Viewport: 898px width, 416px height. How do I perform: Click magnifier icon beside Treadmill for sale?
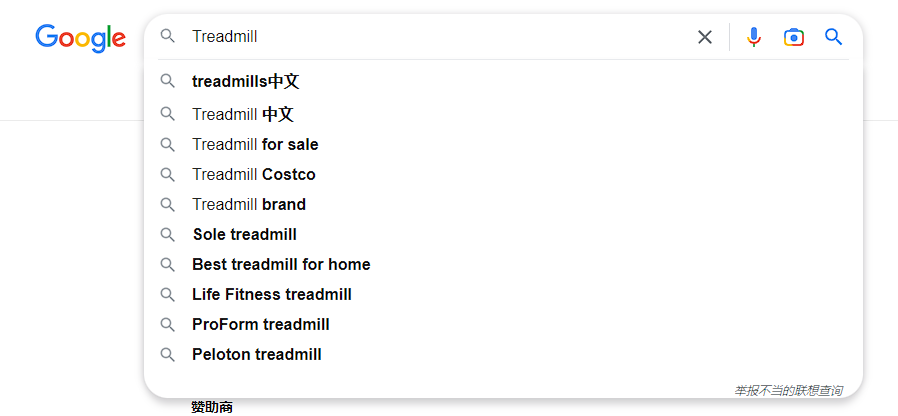click(x=167, y=144)
